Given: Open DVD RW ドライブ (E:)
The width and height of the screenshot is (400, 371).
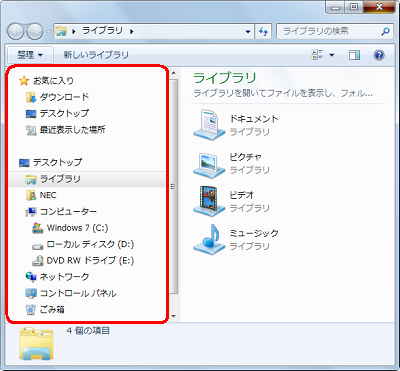Looking at the screenshot, I should (x=90, y=261).
